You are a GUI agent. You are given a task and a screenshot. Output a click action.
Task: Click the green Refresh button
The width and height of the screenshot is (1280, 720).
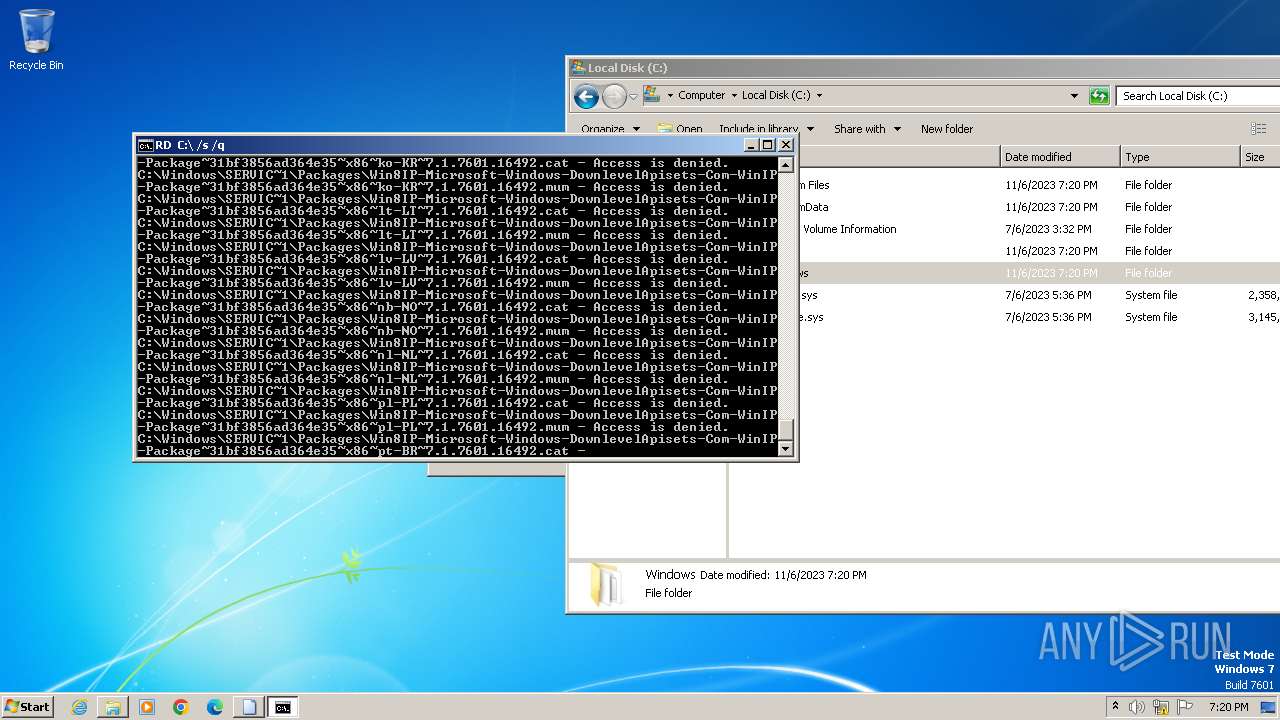pos(1099,96)
